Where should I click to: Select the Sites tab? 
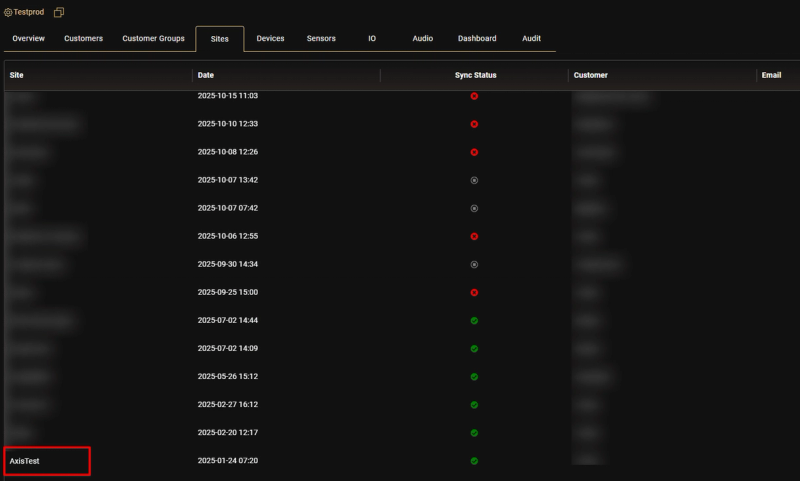(219, 39)
